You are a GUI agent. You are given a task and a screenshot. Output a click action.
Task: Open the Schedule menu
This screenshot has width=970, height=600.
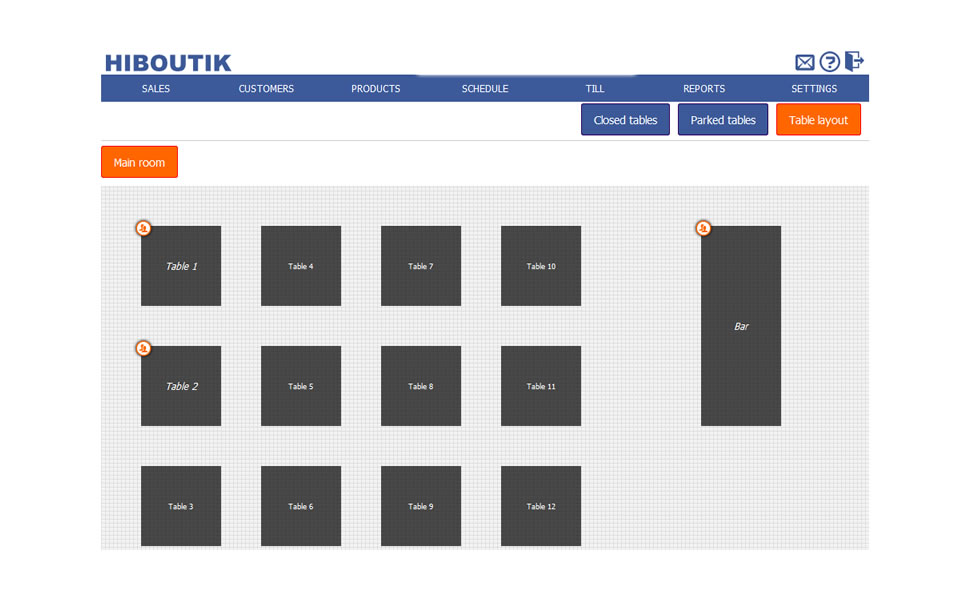[x=485, y=89]
